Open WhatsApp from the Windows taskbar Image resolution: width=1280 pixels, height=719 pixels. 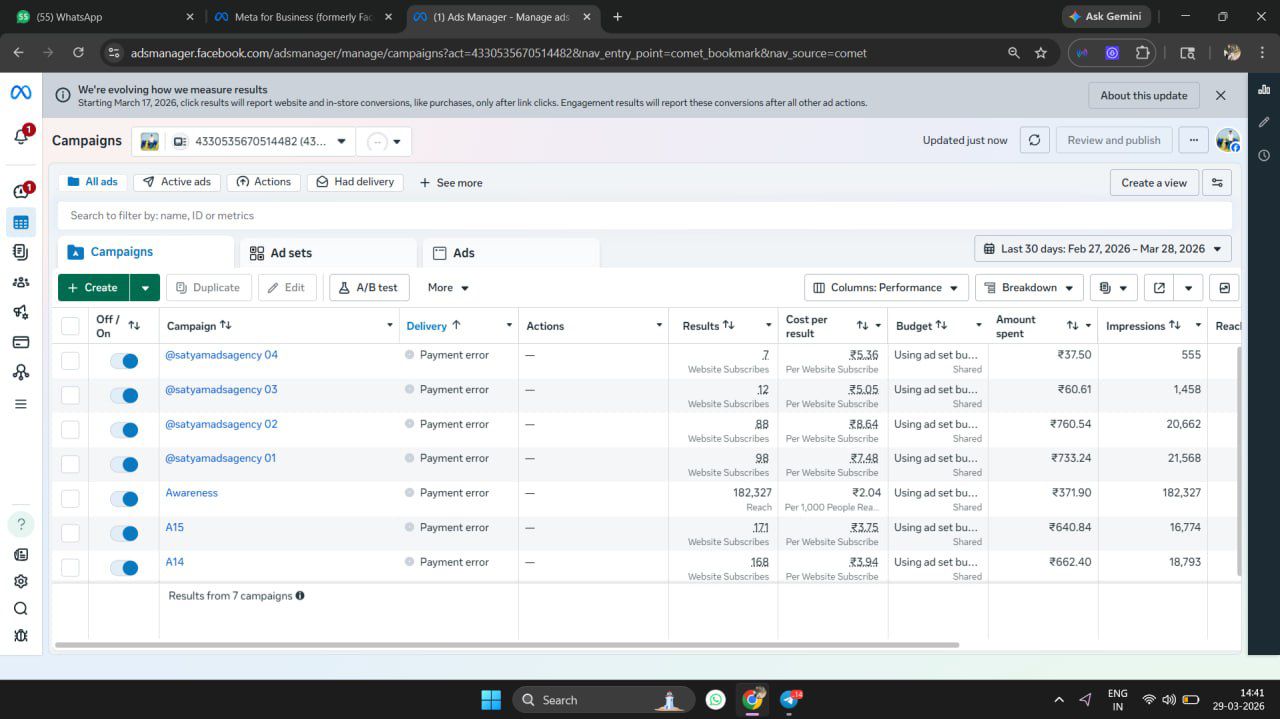coord(715,700)
